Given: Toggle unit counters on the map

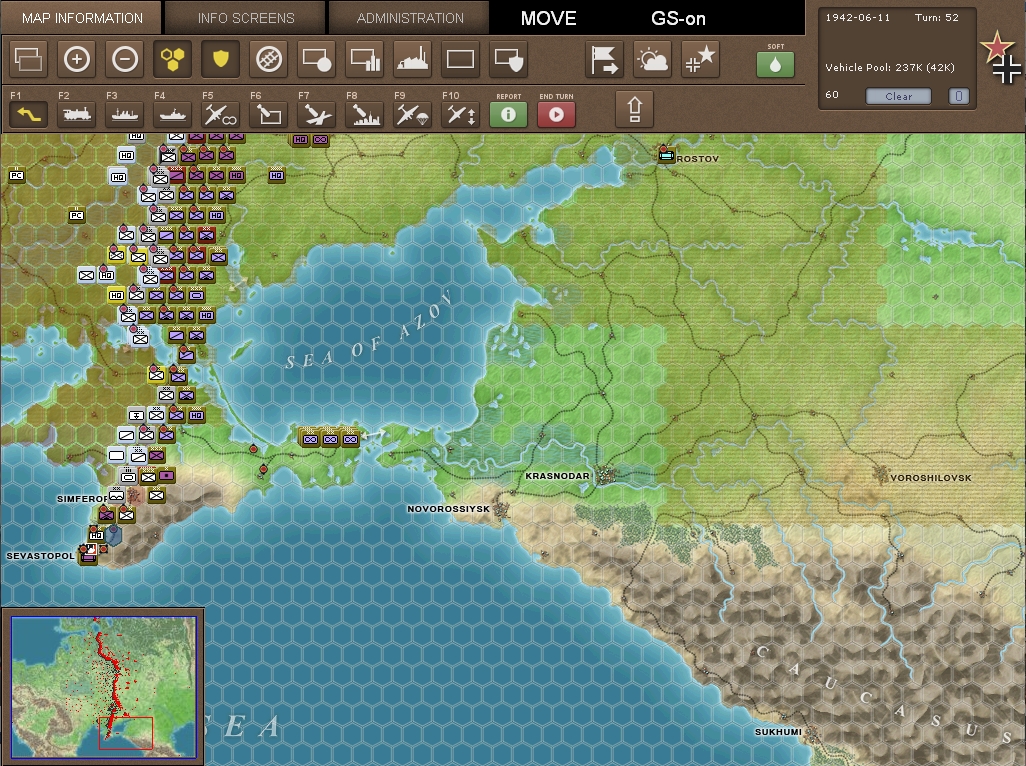Looking at the screenshot, I should [x=28, y=60].
